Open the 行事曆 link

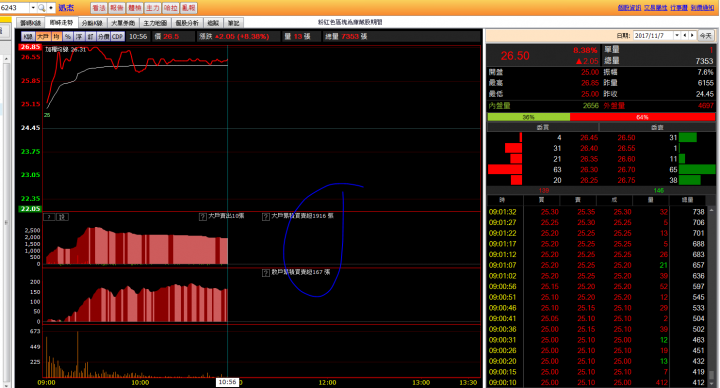pyautogui.click(x=679, y=8)
